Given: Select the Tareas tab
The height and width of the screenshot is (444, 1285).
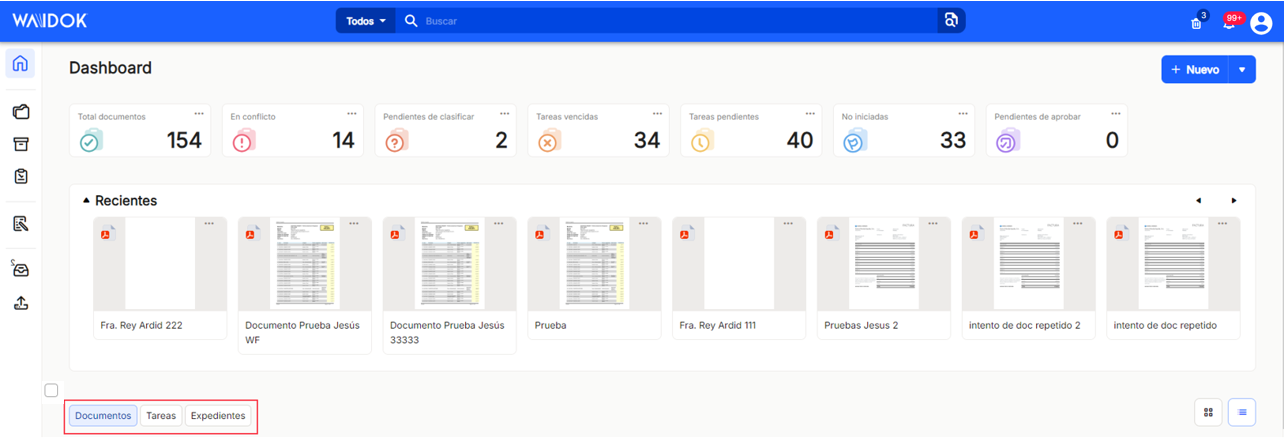Looking at the screenshot, I should (161, 415).
